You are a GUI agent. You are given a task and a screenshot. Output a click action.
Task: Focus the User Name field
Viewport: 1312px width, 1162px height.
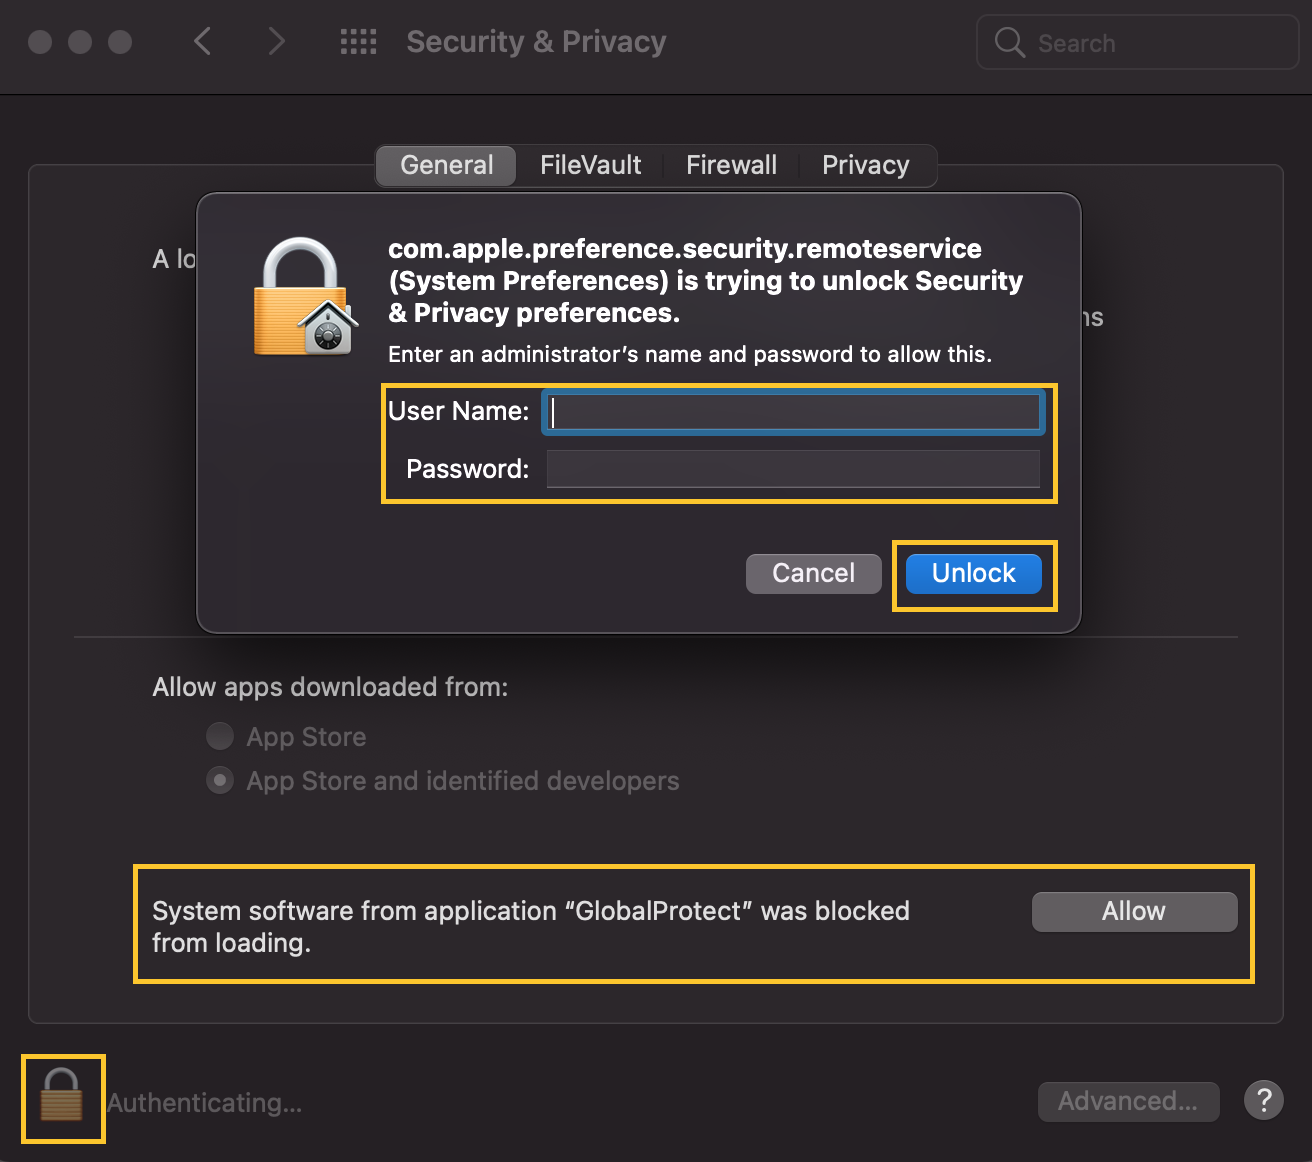(793, 412)
